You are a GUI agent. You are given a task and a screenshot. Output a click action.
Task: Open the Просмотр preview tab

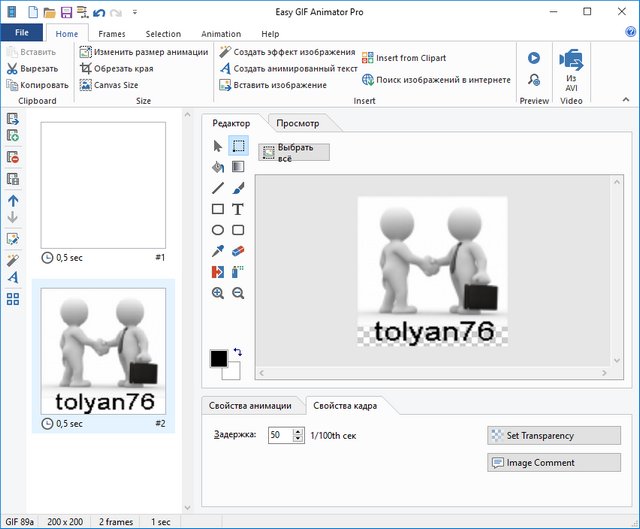coord(298,123)
